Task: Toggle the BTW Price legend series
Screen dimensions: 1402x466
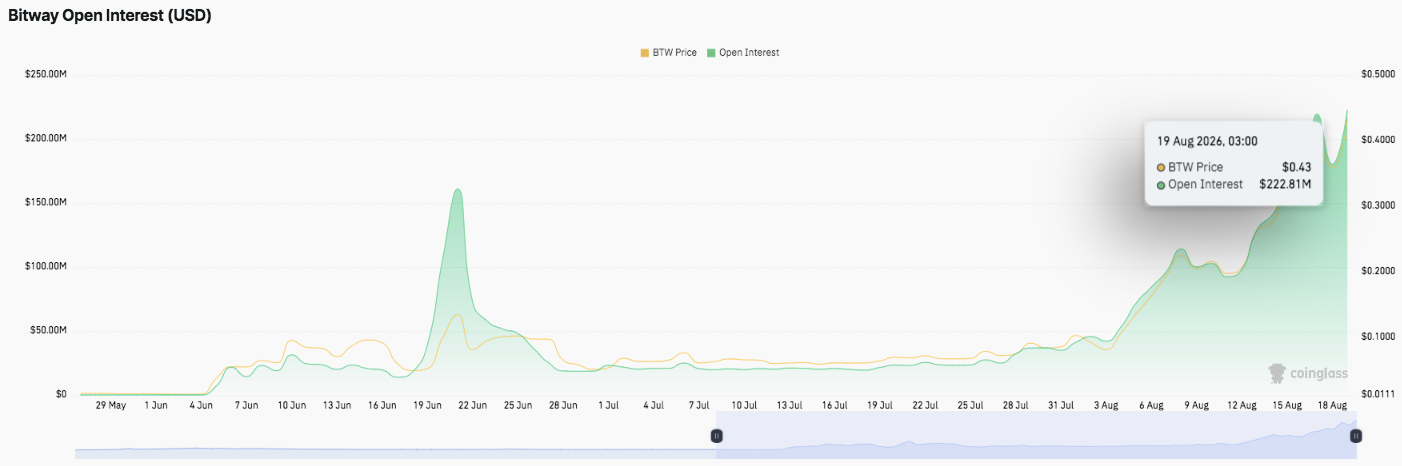Action: [668, 52]
